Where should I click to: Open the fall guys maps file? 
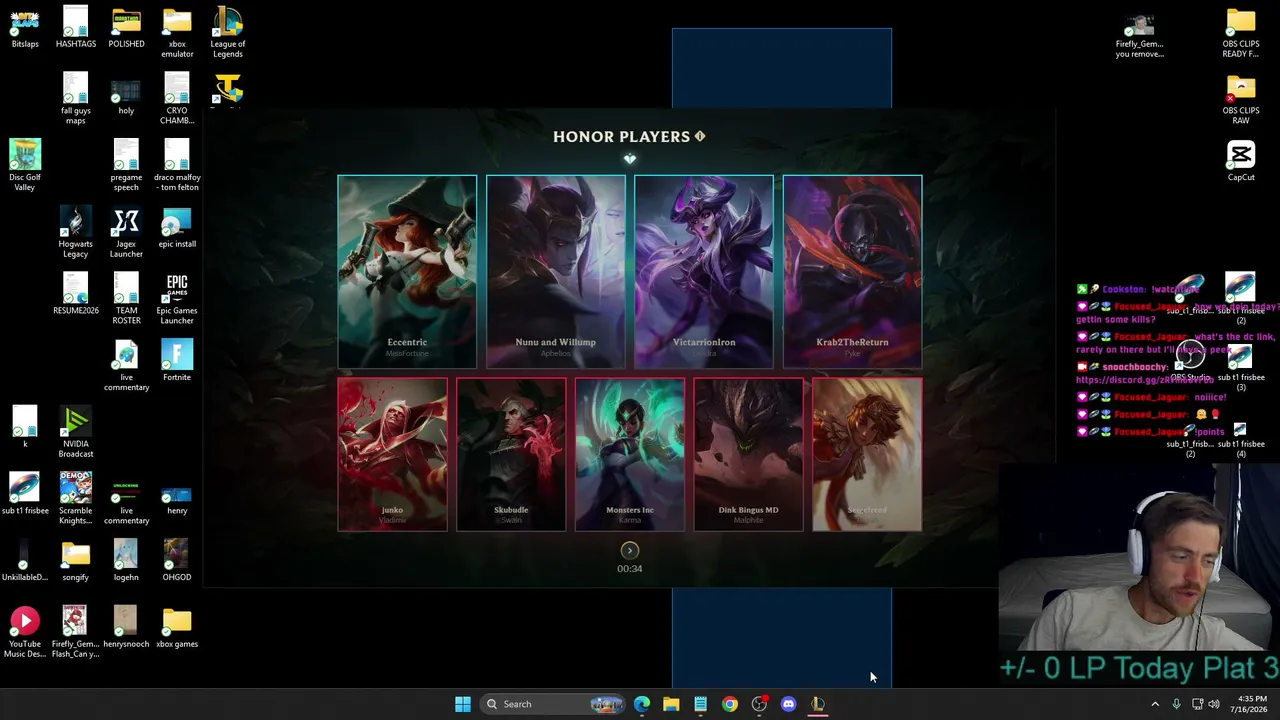pos(76,99)
